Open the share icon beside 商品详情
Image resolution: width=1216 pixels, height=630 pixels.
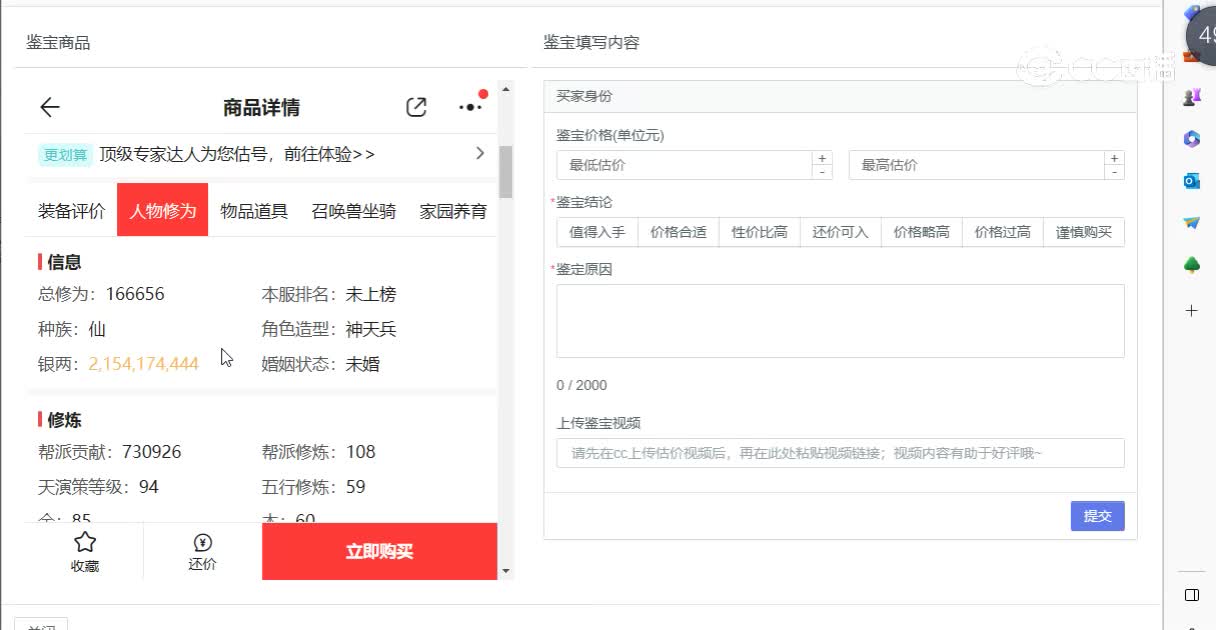pos(416,108)
